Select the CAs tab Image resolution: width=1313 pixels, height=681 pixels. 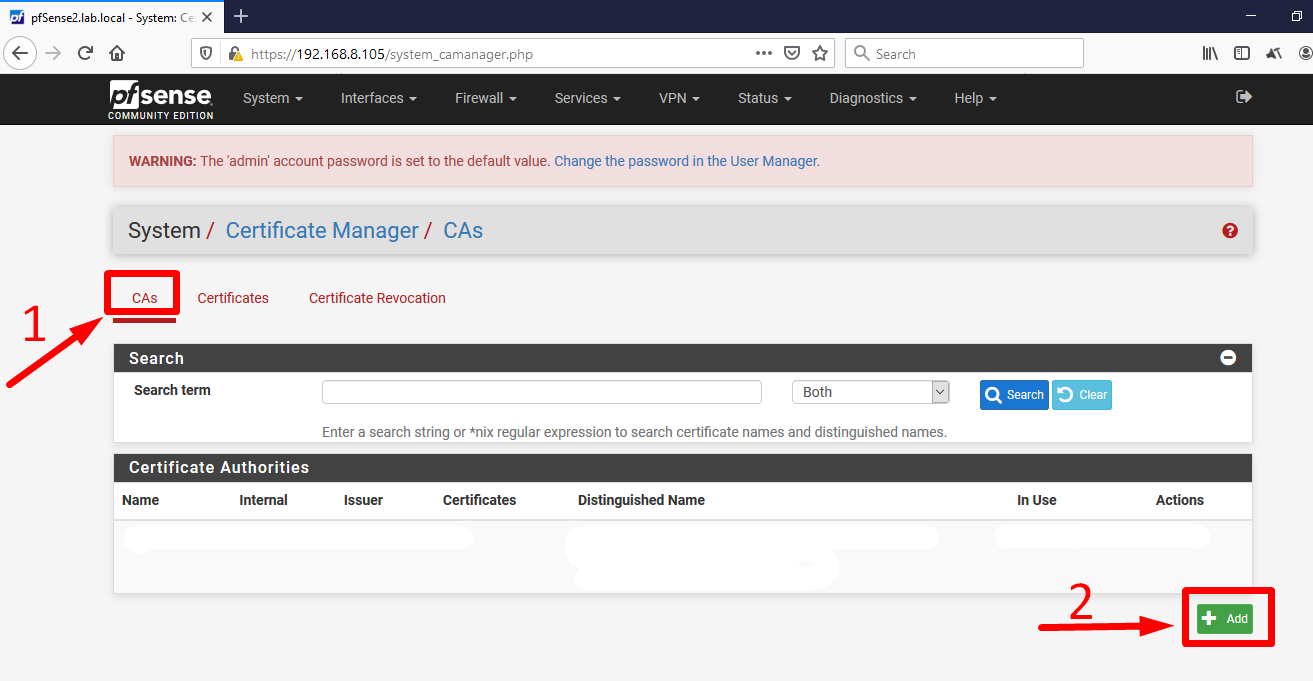click(145, 298)
